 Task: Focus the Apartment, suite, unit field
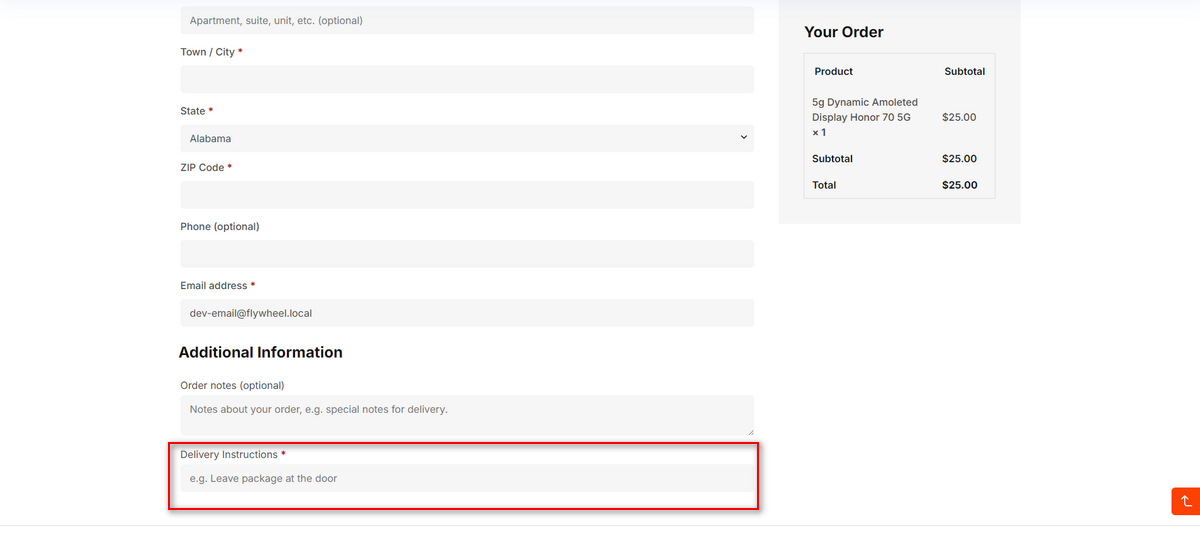pyautogui.click(x=467, y=20)
